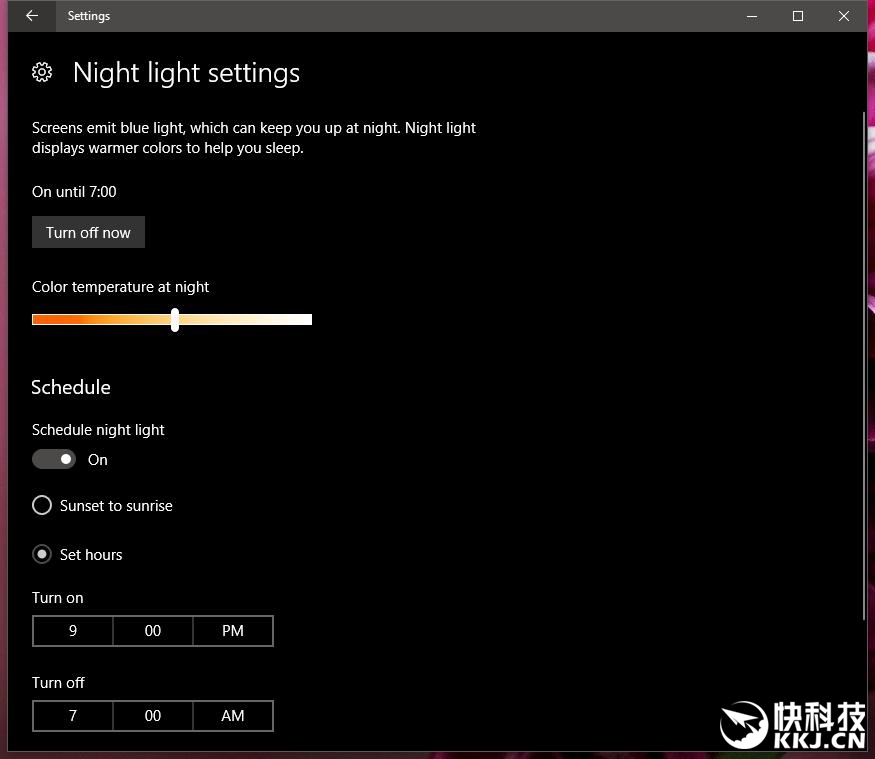This screenshot has height=759, width=875.
Task: Select the Sunset to sunrise option
Action: pyautogui.click(x=42, y=506)
